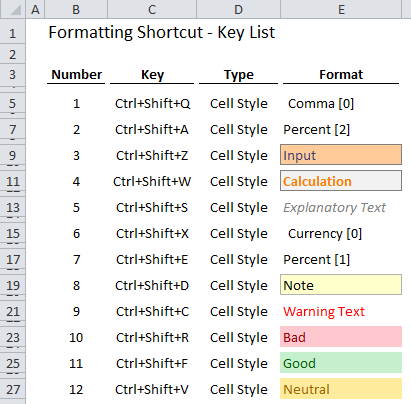The image size is (411, 404).
Task: Select row 5 header
Action: click(13, 103)
